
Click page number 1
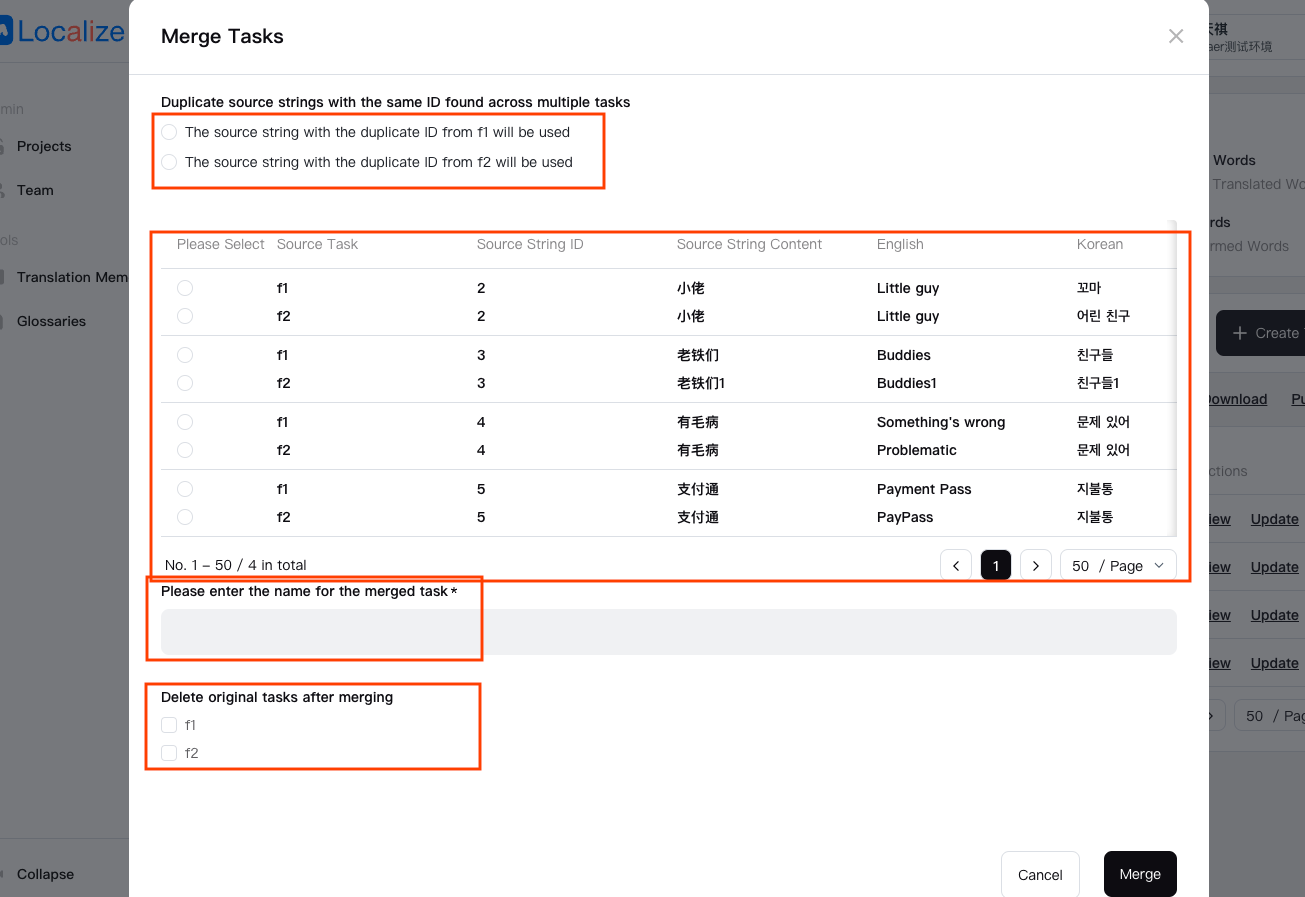996,566
